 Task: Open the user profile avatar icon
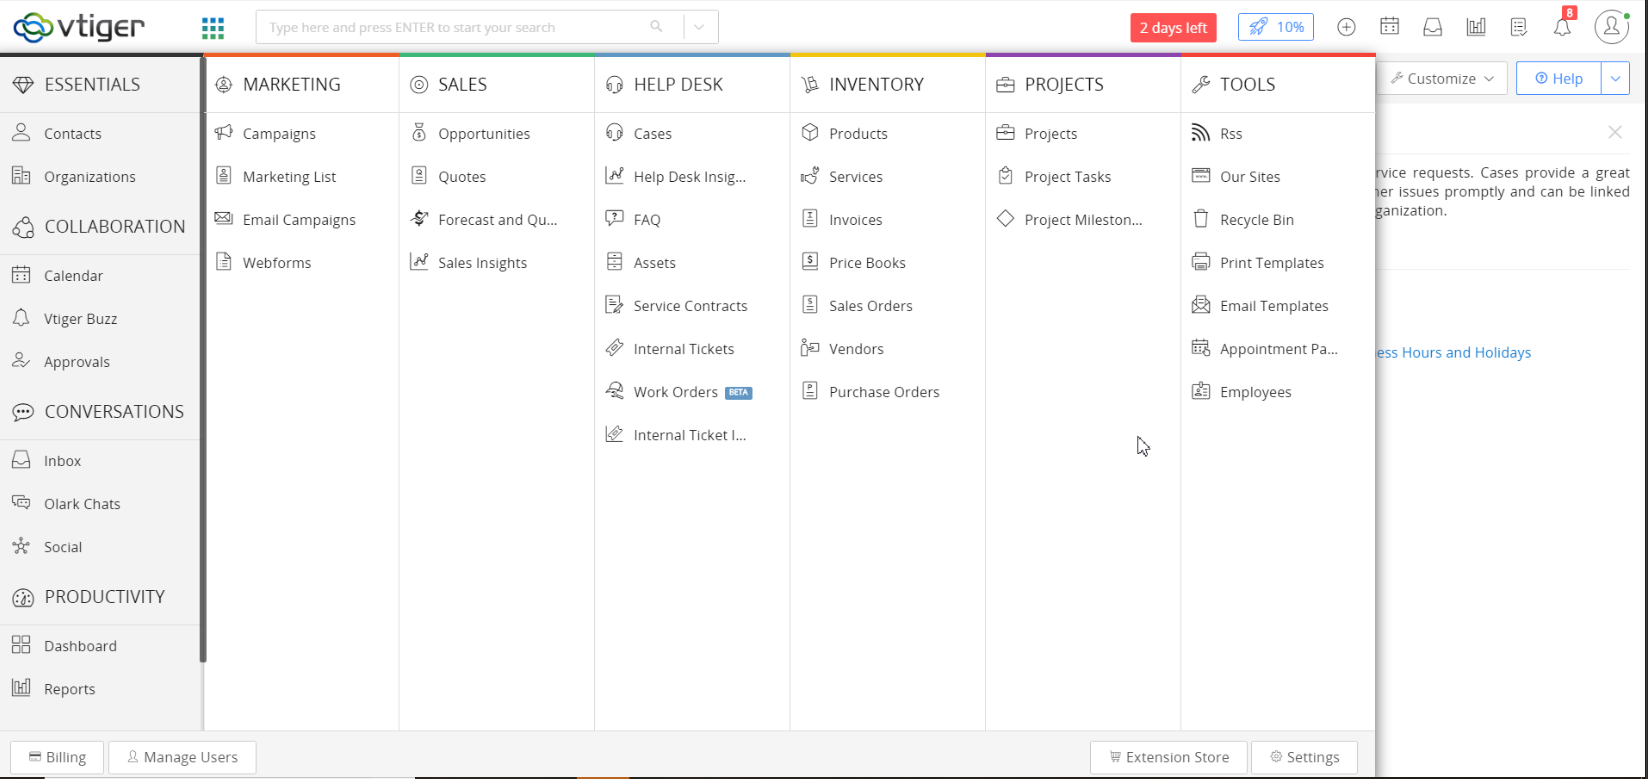click(1611, 27)
